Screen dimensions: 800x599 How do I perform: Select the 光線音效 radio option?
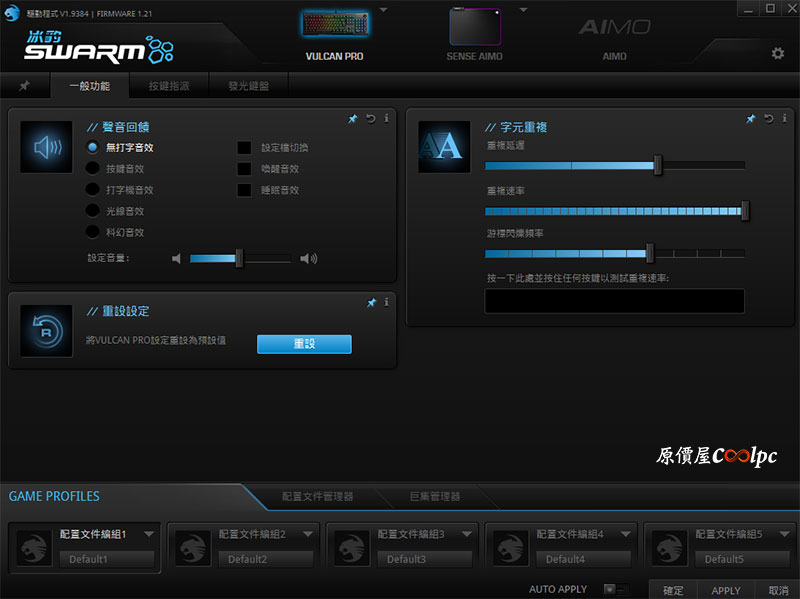[x=92, y=211]
